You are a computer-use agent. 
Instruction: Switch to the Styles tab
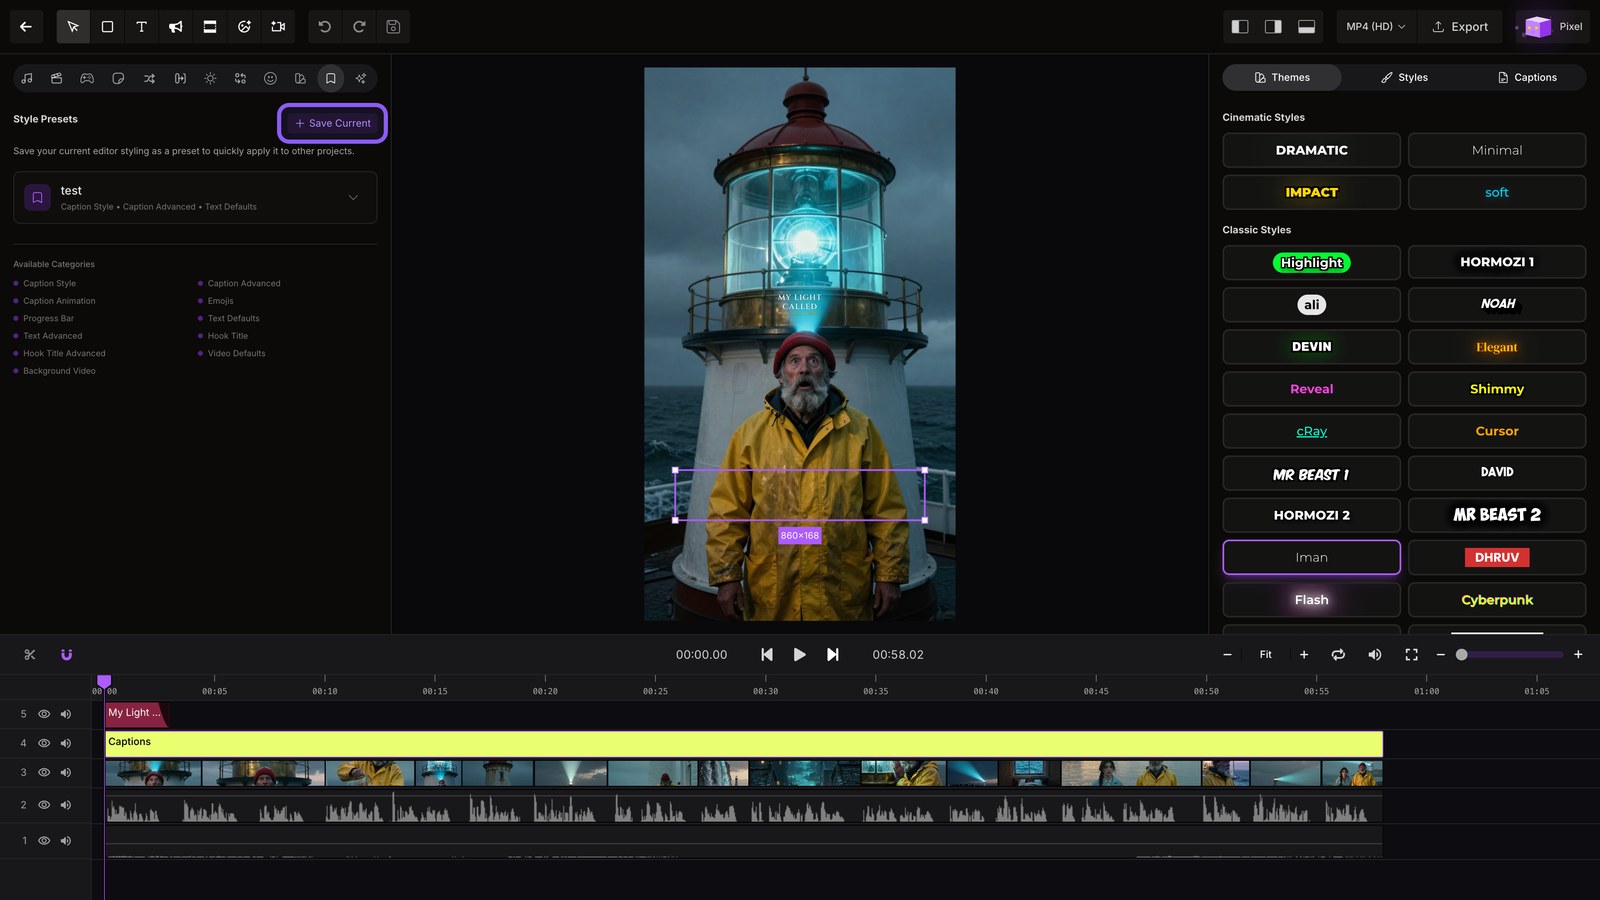pos(1404,78)
